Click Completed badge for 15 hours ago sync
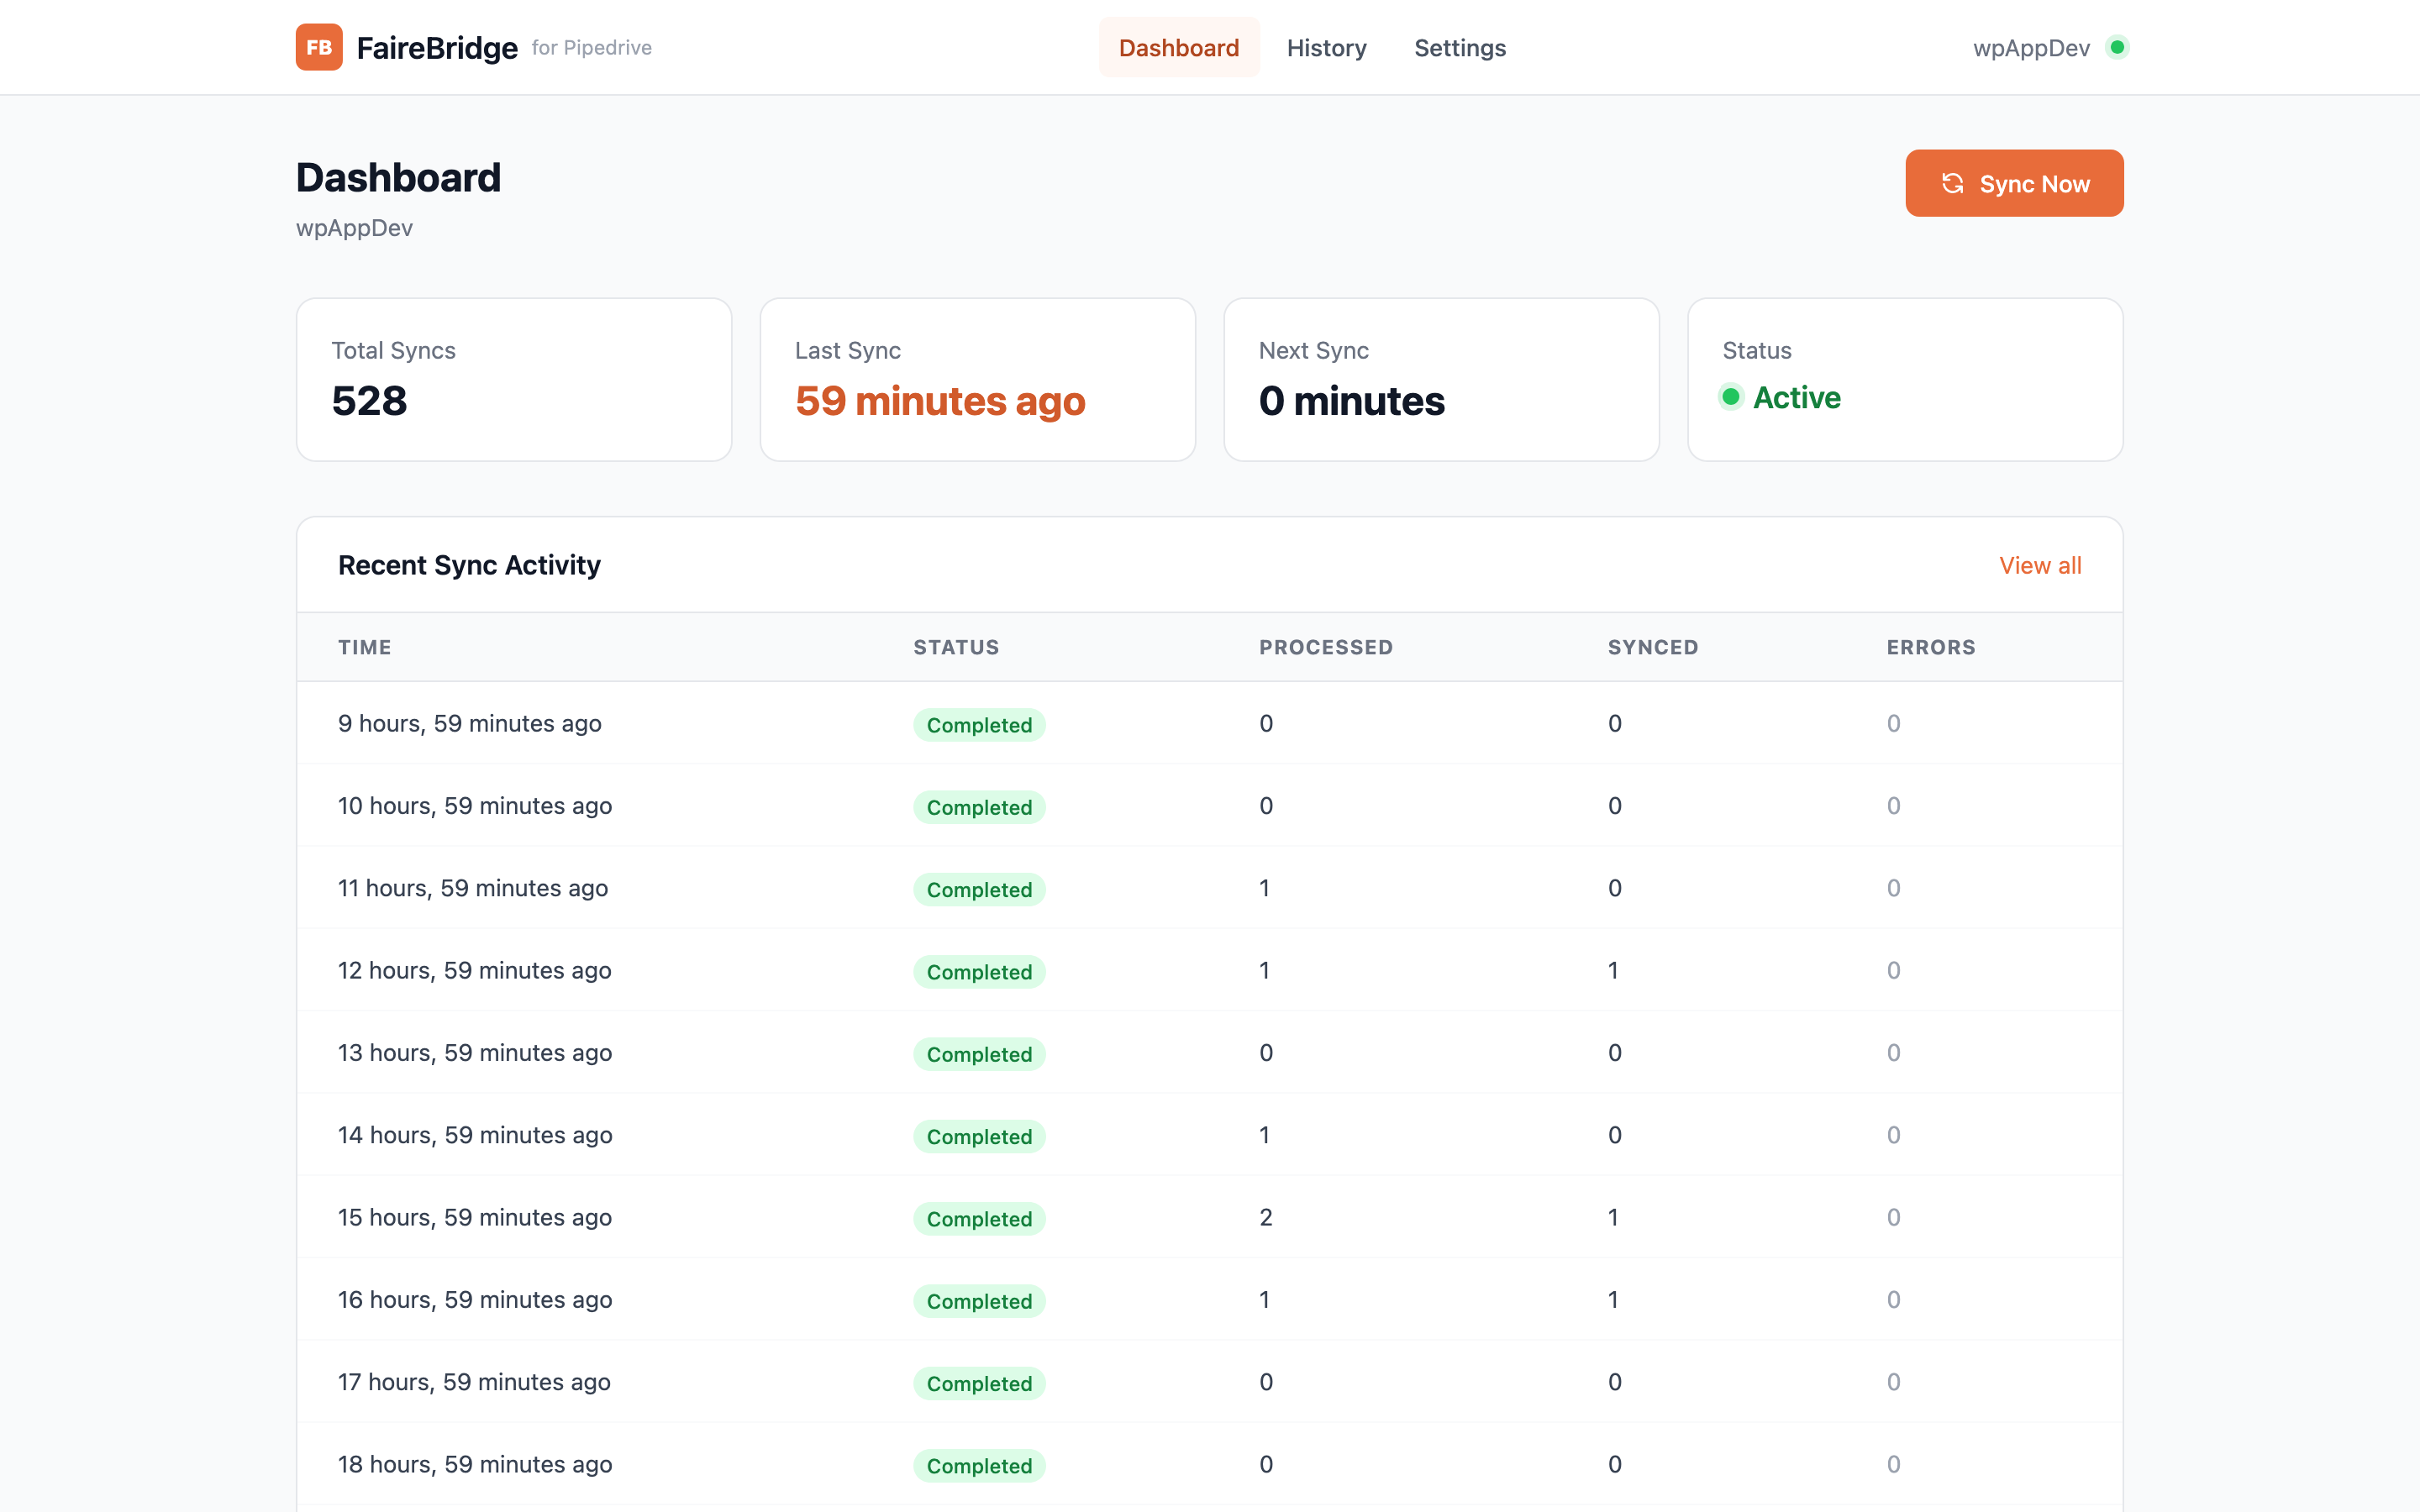Image resolution: width=2420 pixels, height=1512 pixels. click(979, 1218)
